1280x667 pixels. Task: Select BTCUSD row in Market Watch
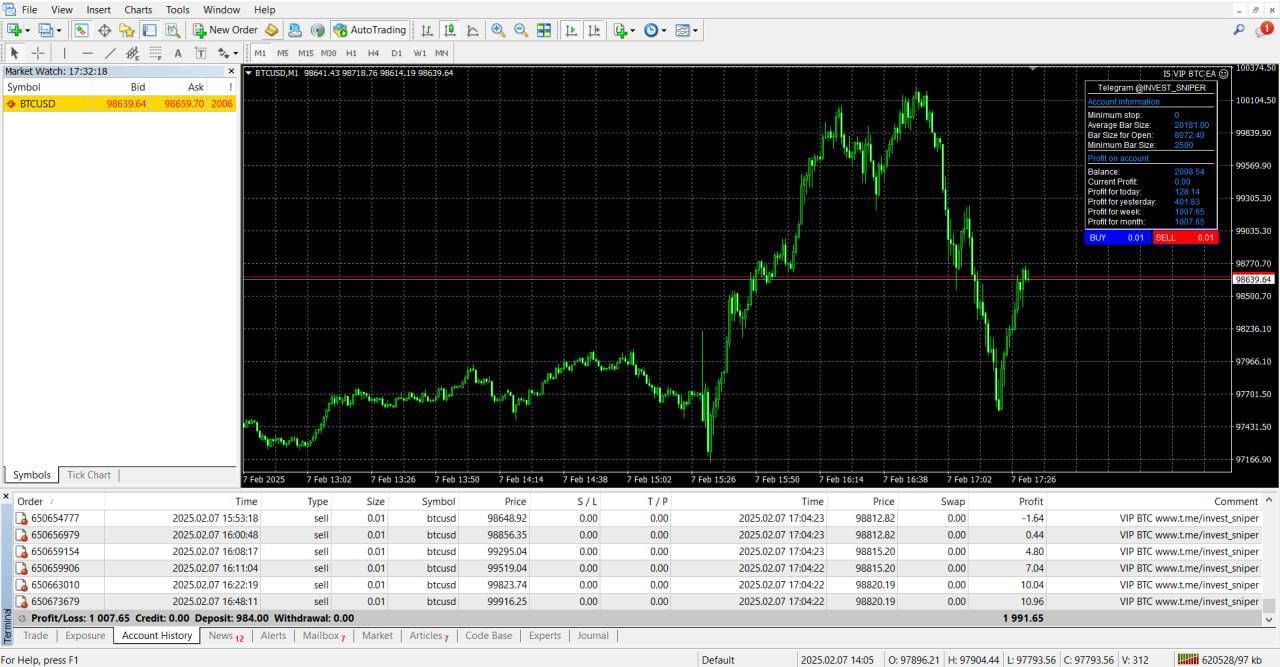(x=38, y=103)
